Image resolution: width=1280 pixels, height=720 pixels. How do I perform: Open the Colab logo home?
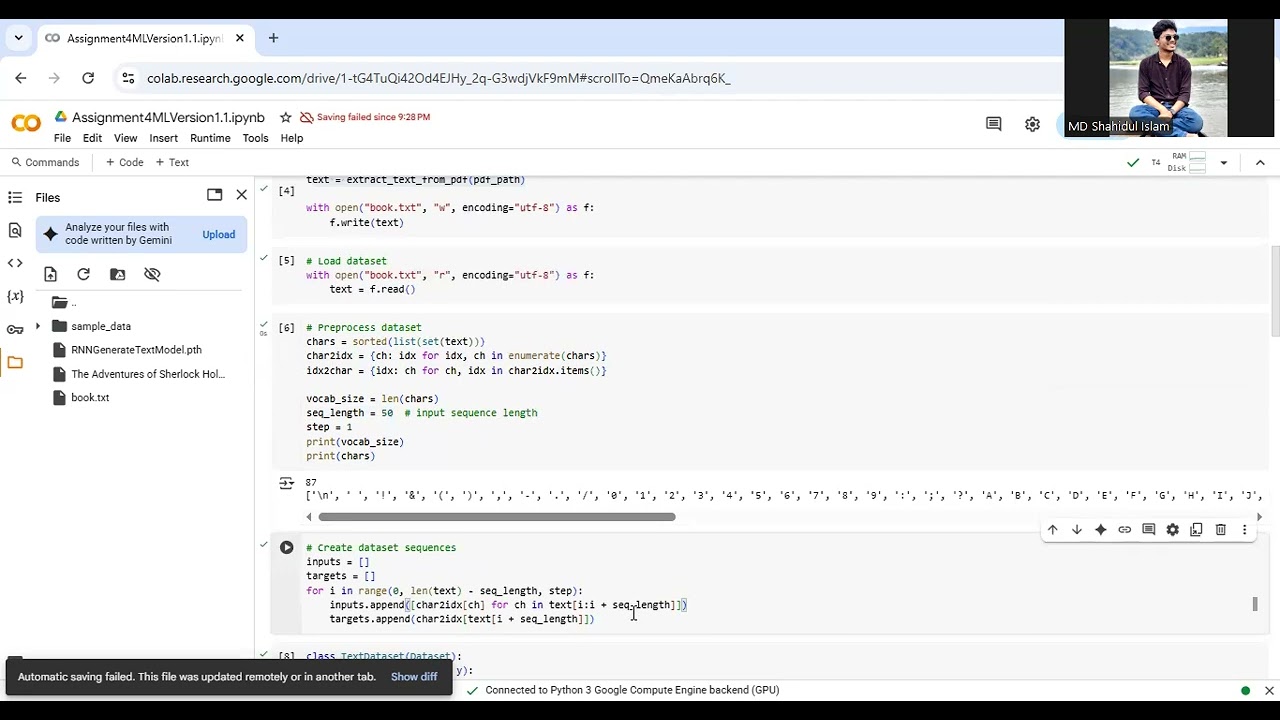(x=26, y=124)
